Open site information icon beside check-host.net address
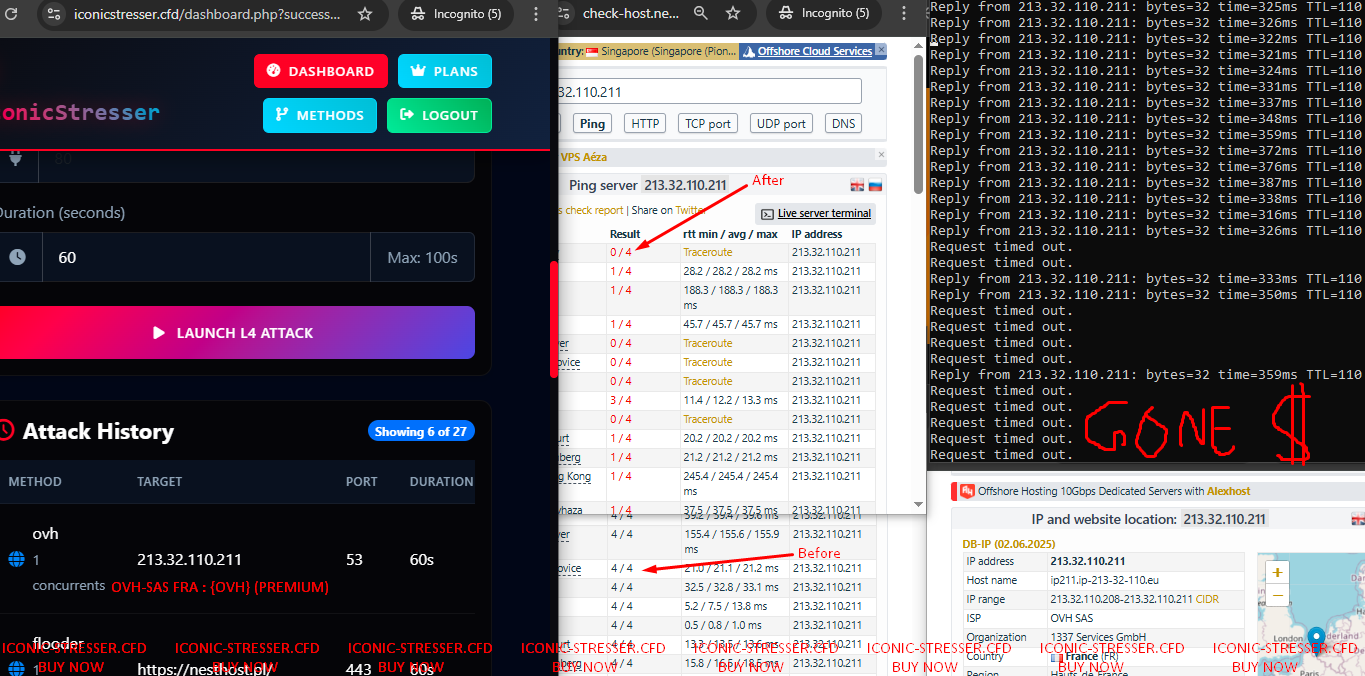Screen dimensions: 1365x676 pyautogui.click(x=564, y=13)
